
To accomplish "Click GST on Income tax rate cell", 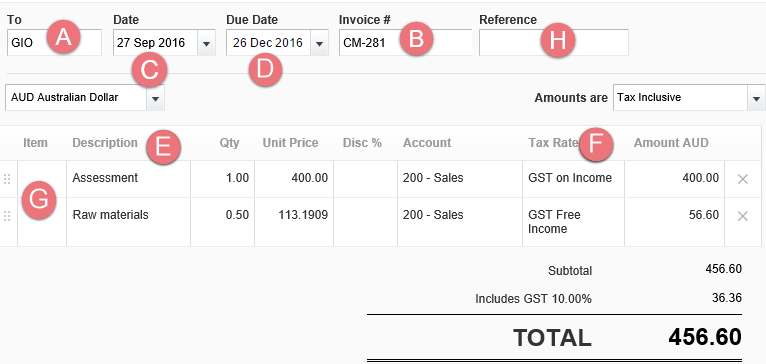I will (574, 179).
